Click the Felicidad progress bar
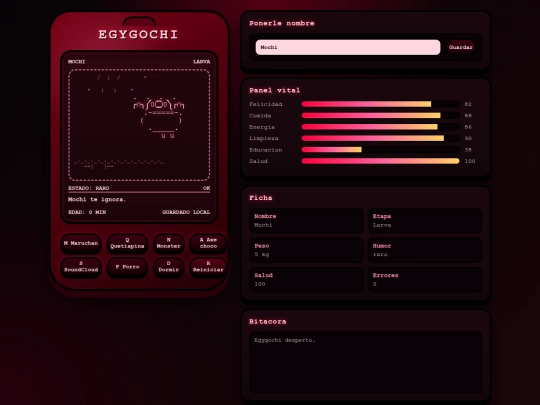540x405 pixels. click(x=381, y=104)
